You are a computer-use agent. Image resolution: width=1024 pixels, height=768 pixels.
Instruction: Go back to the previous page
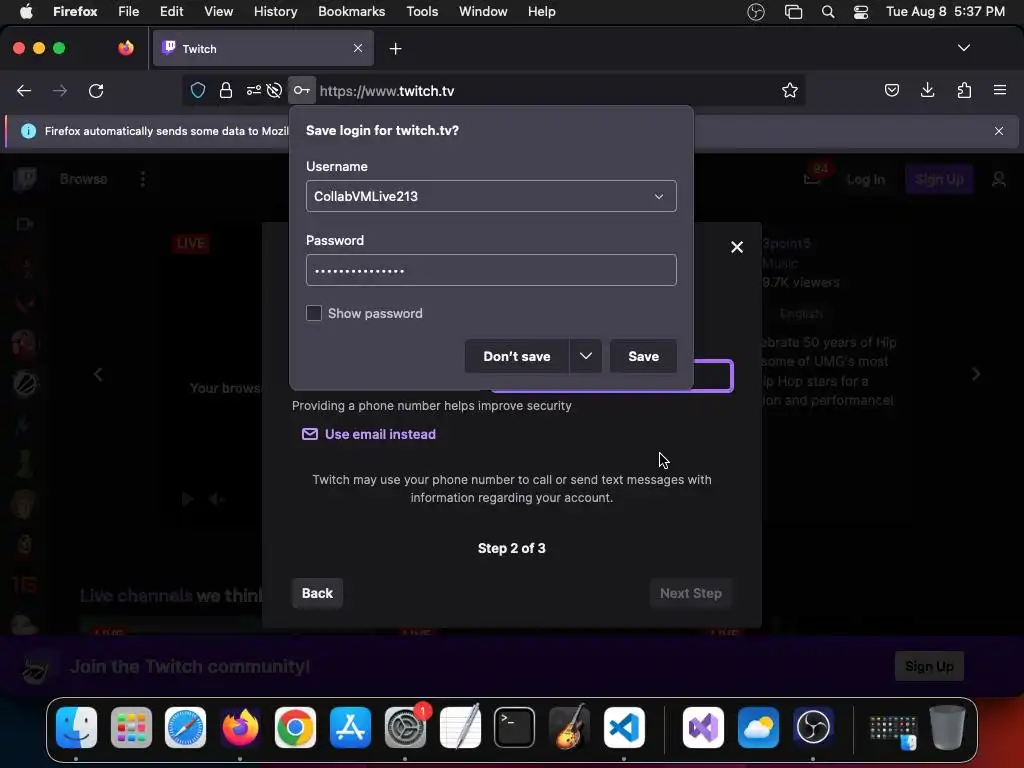pos(24,91)
